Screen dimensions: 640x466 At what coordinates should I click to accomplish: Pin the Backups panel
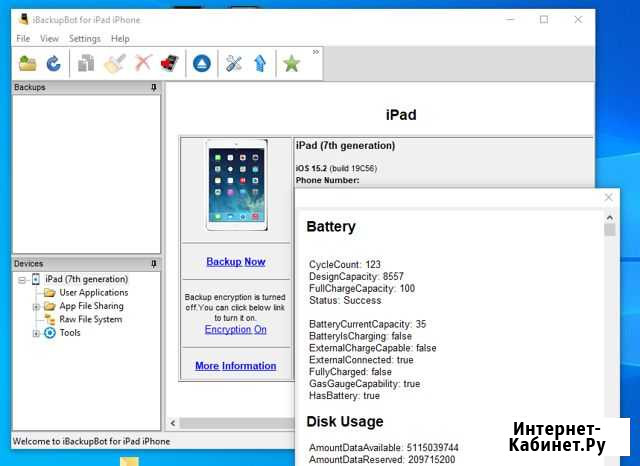153,87
